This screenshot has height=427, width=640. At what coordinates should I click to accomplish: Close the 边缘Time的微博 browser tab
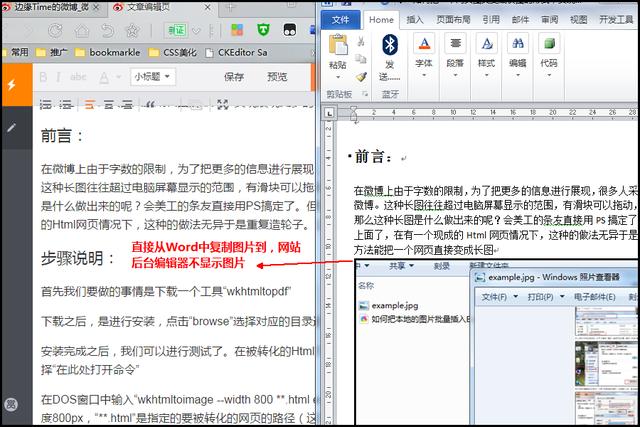(96, 7)
